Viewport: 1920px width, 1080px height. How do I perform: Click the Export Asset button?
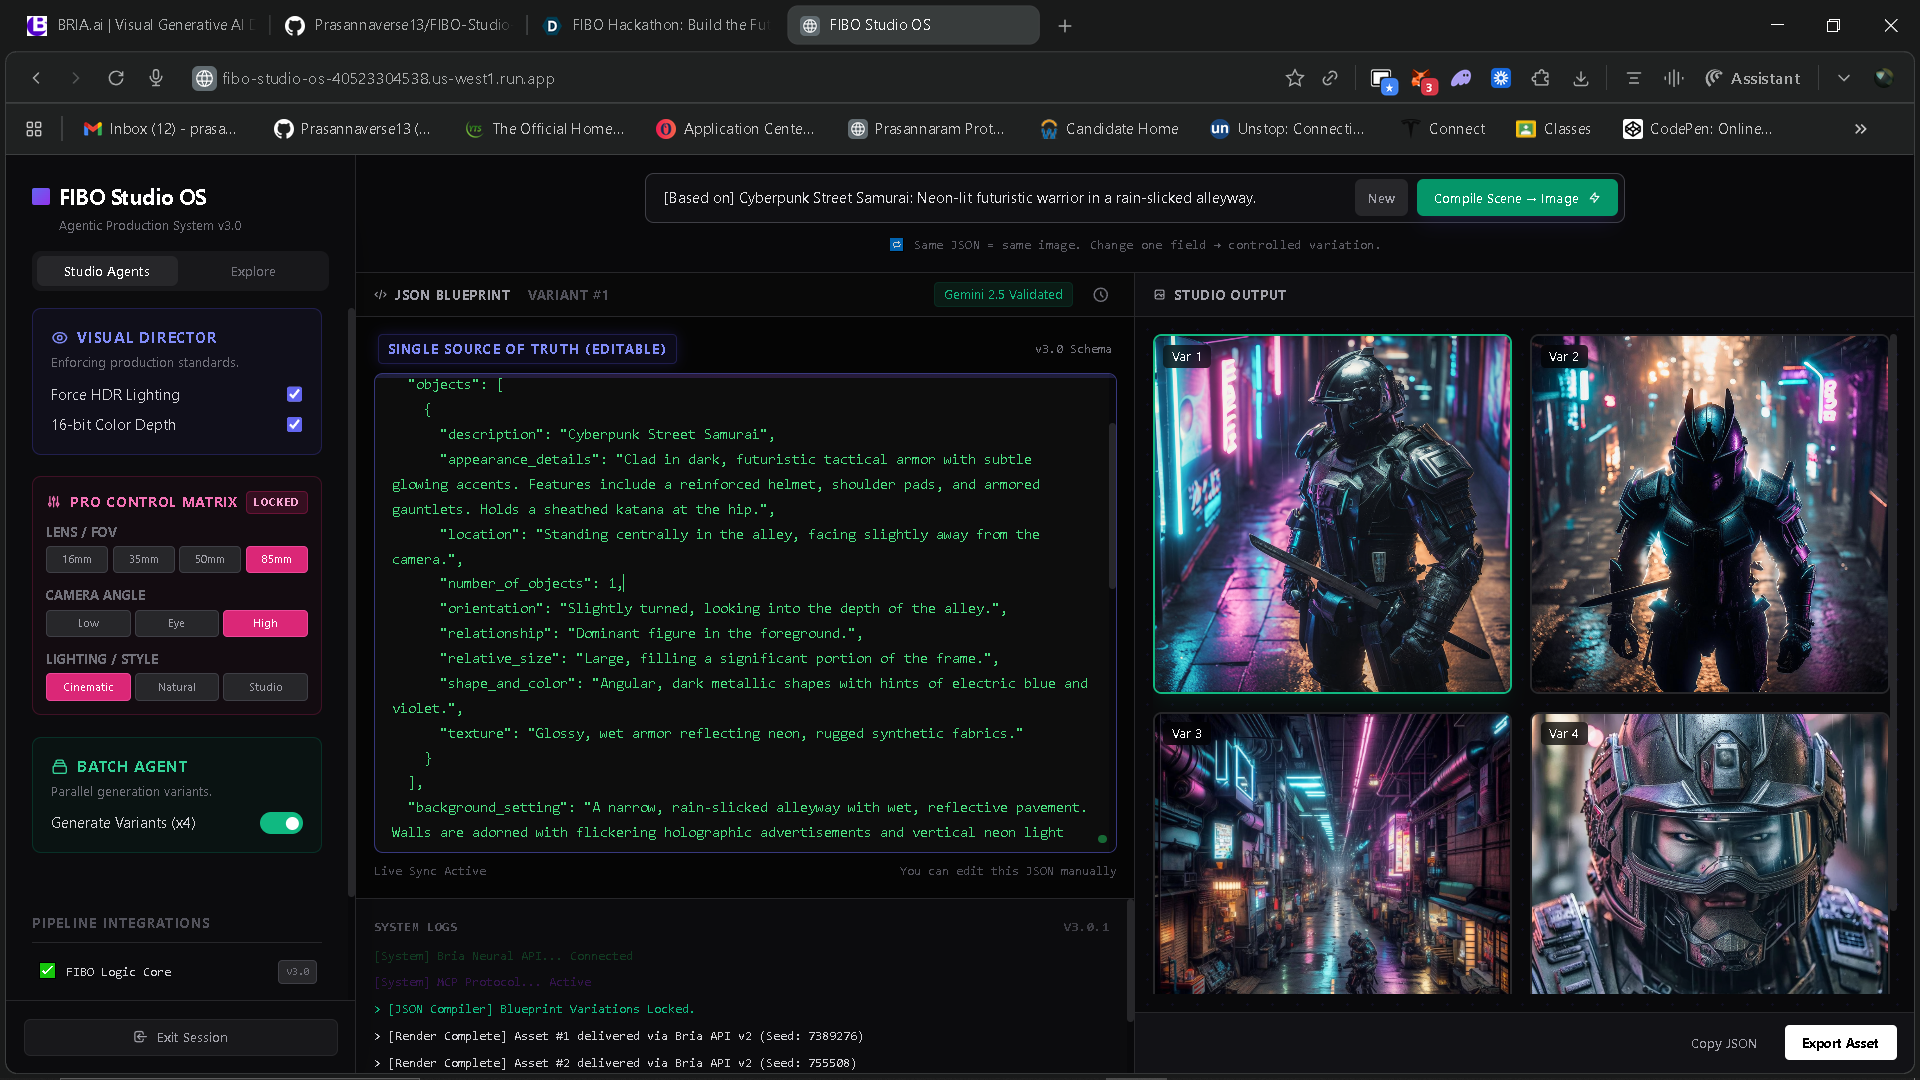click(1840, 1043)
